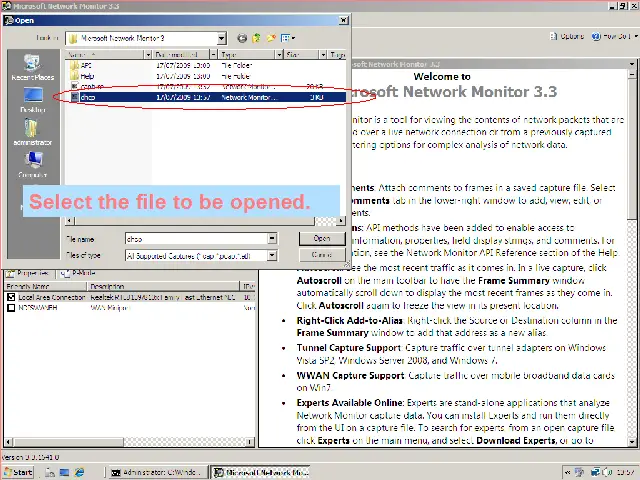The height and width of the screenshot is (480, 640).
Task: Click the Cancel button in Open dialog
Action: (322, 255)
